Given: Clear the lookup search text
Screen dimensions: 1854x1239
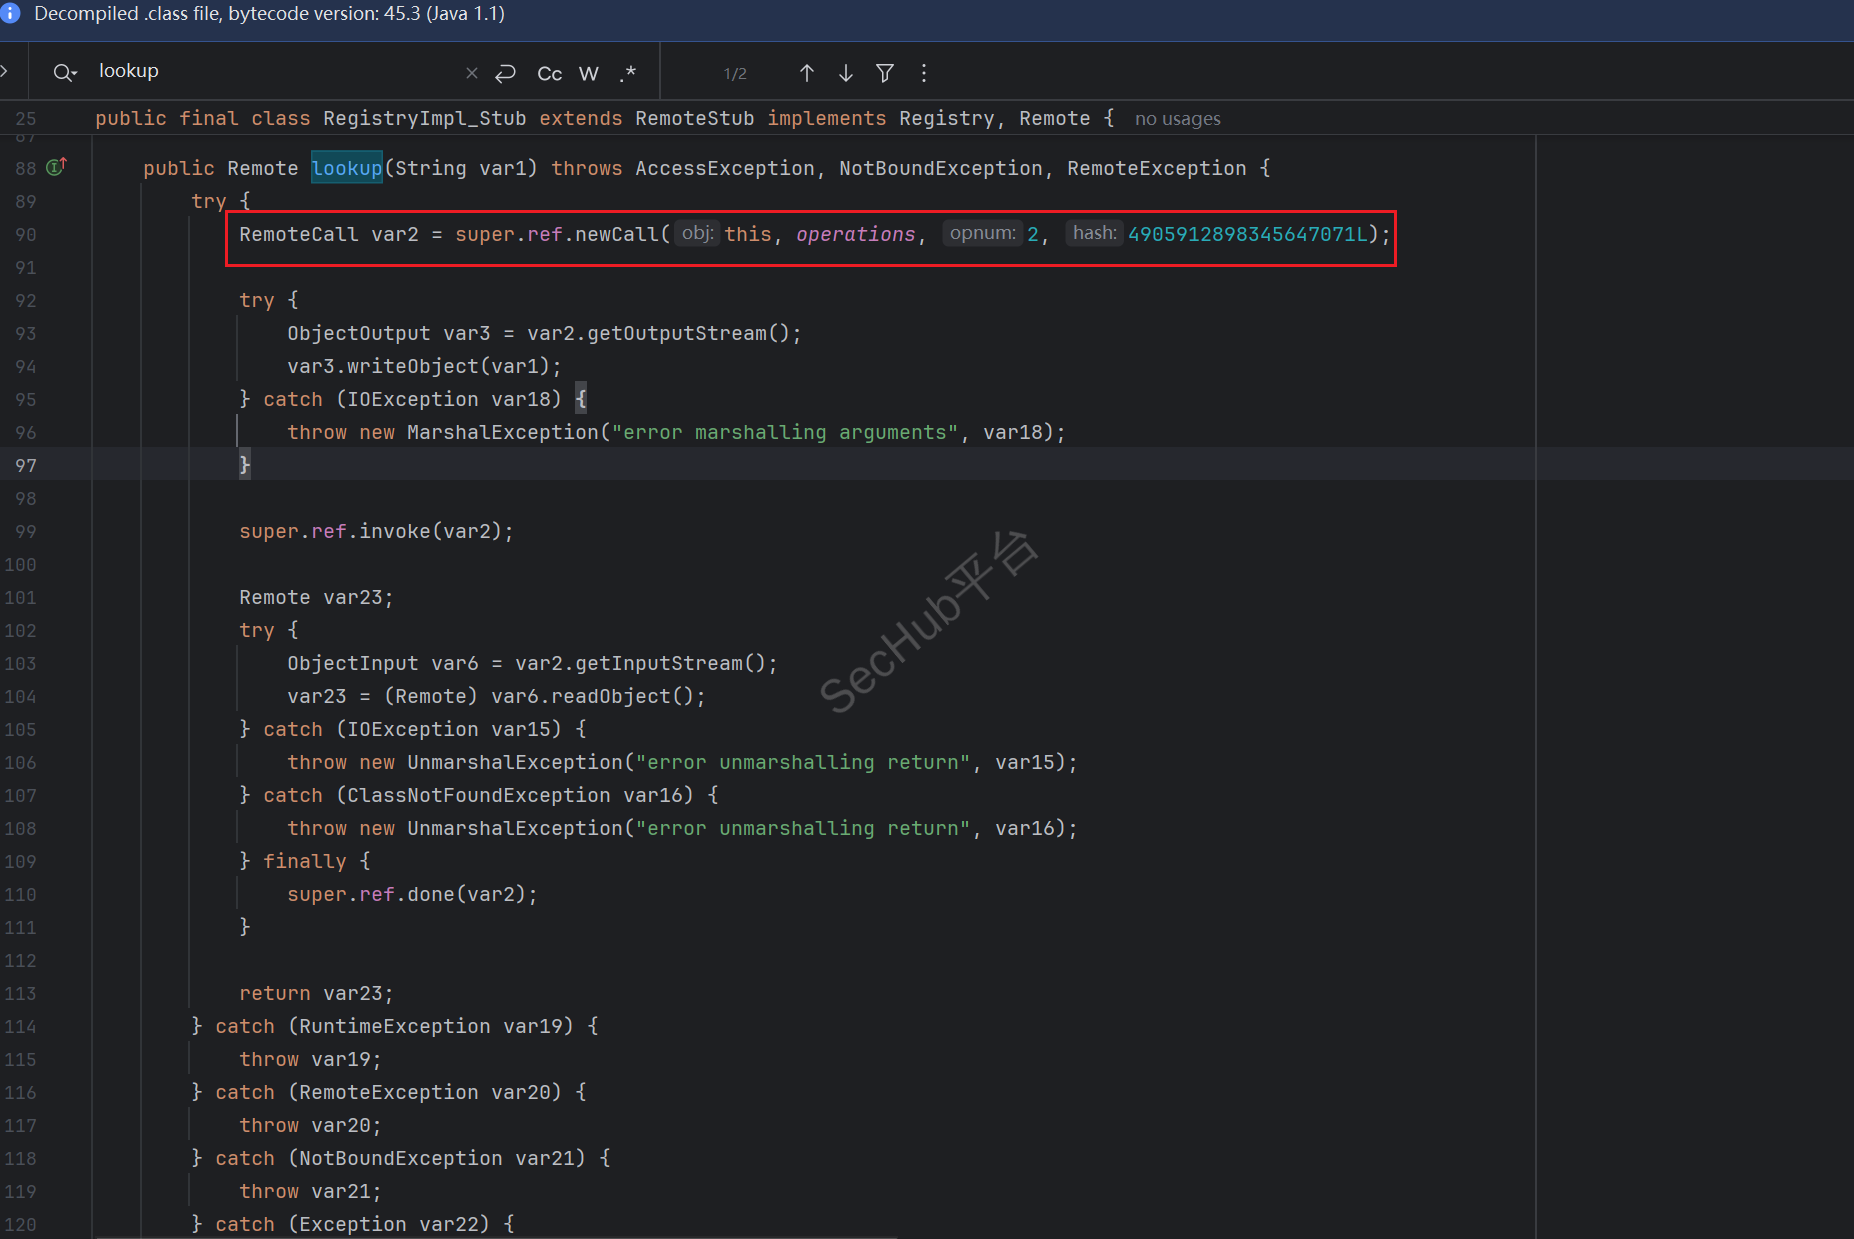Looking at the screenshot, I should (x=472, y=73).
